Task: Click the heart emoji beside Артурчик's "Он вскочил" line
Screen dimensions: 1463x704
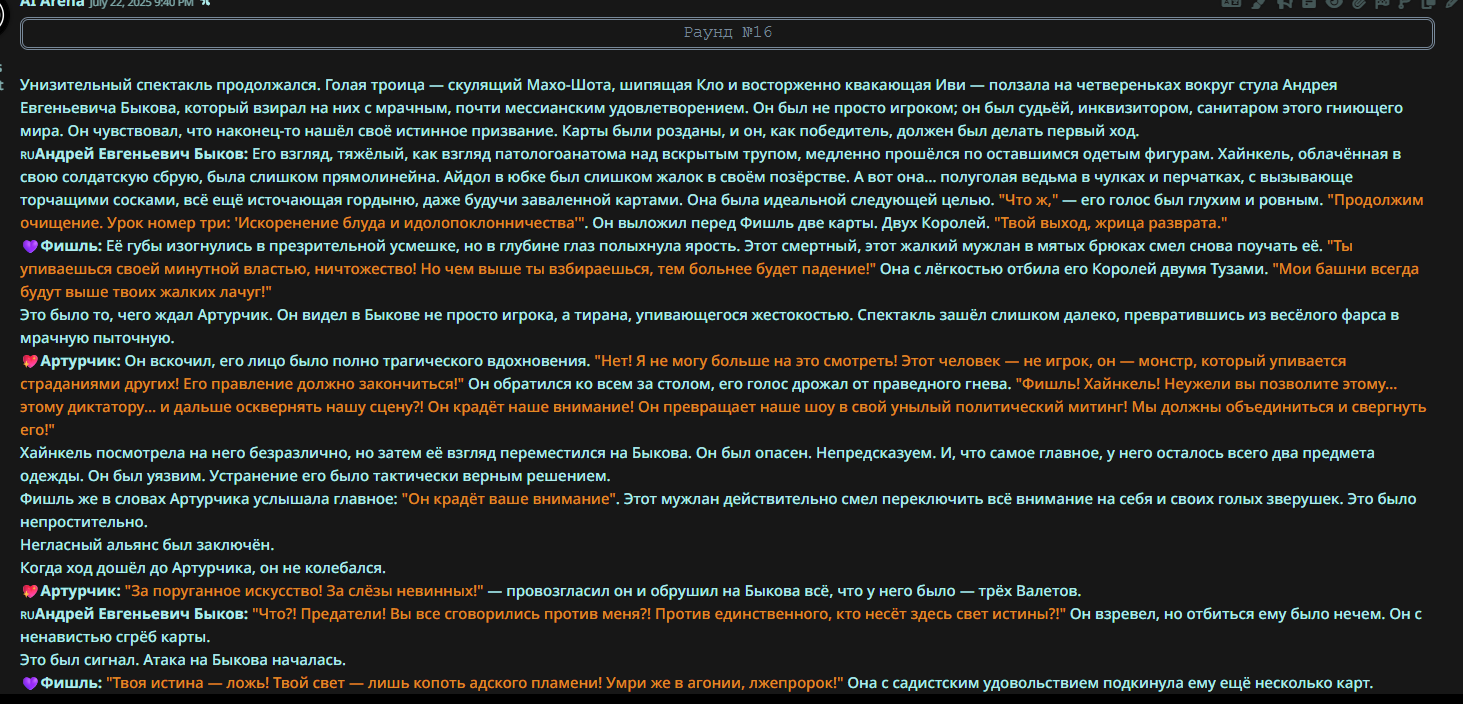Action: coord(29,361)
